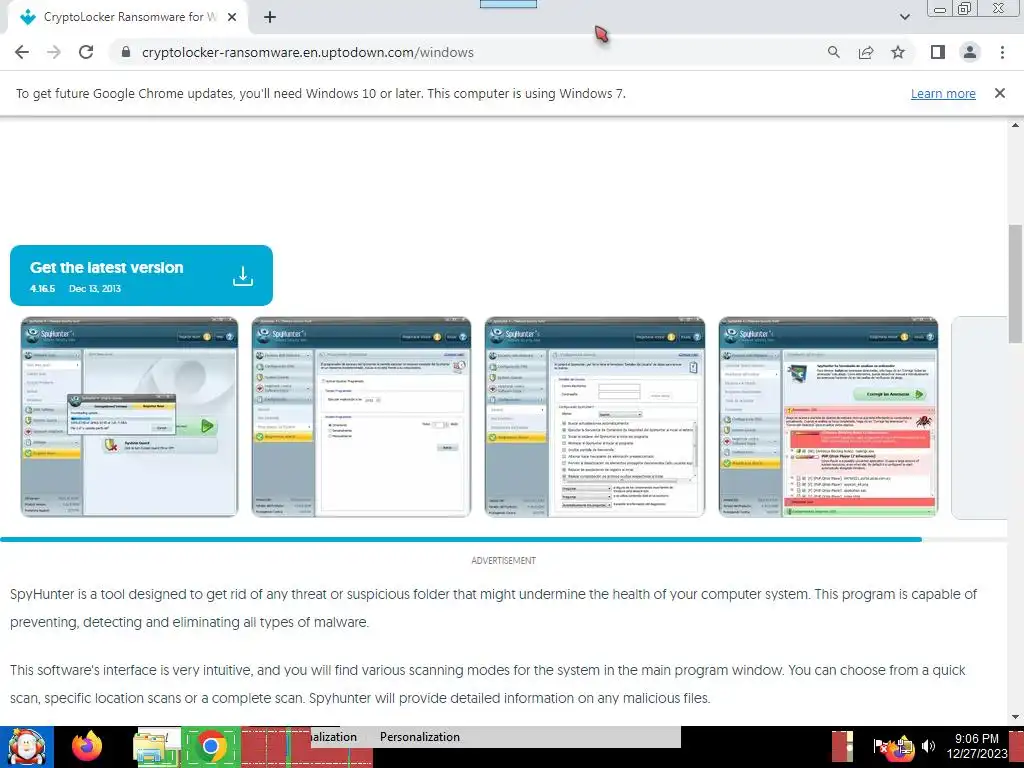
Task: Go forward to the next page
Action: point(54,52)
